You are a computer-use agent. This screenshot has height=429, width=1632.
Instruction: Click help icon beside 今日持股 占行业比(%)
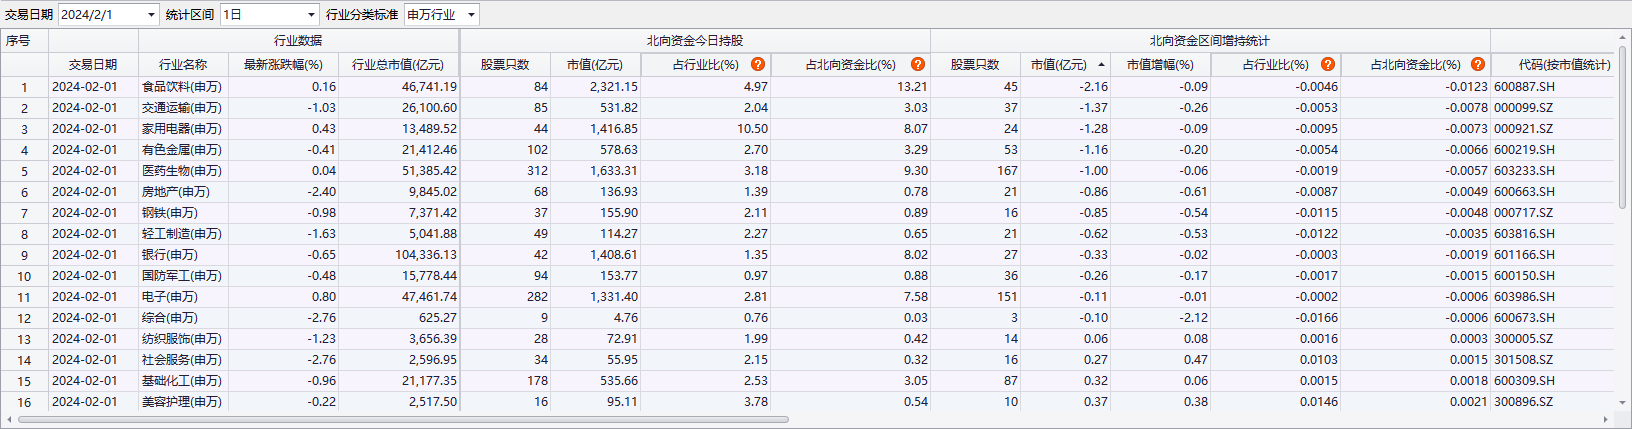tap(758, 64)
